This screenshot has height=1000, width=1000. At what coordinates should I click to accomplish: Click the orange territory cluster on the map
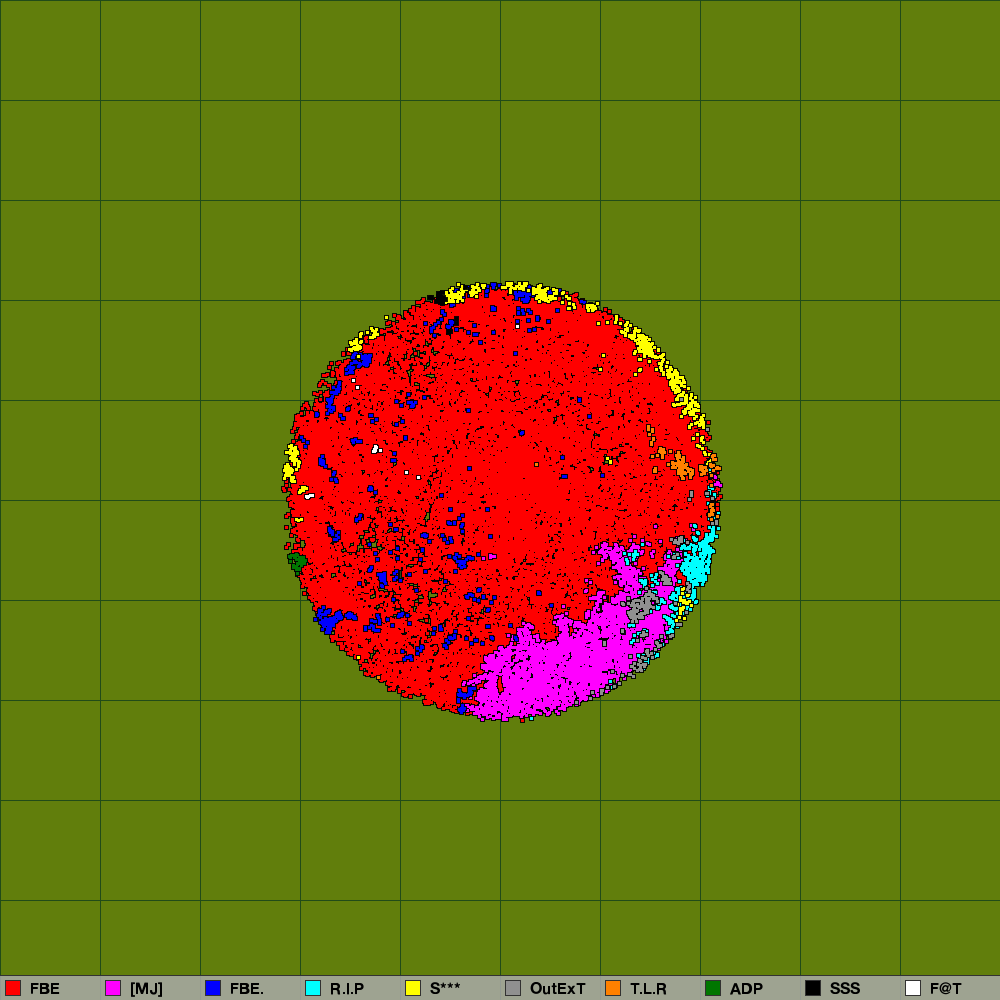[x=681, y=466]
